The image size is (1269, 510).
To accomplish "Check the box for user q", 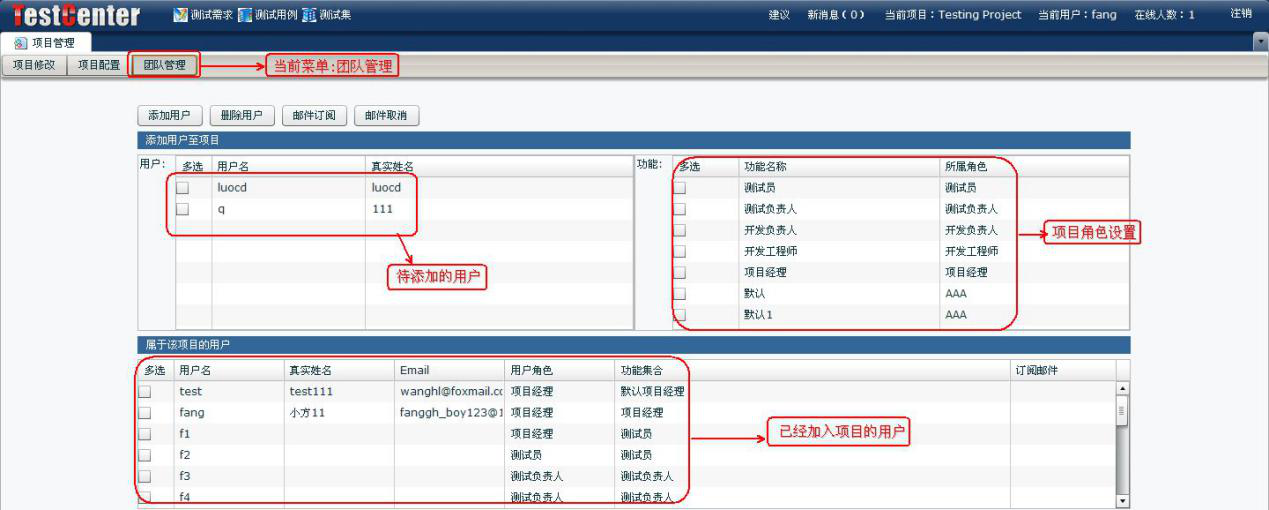I will [182, 209].
